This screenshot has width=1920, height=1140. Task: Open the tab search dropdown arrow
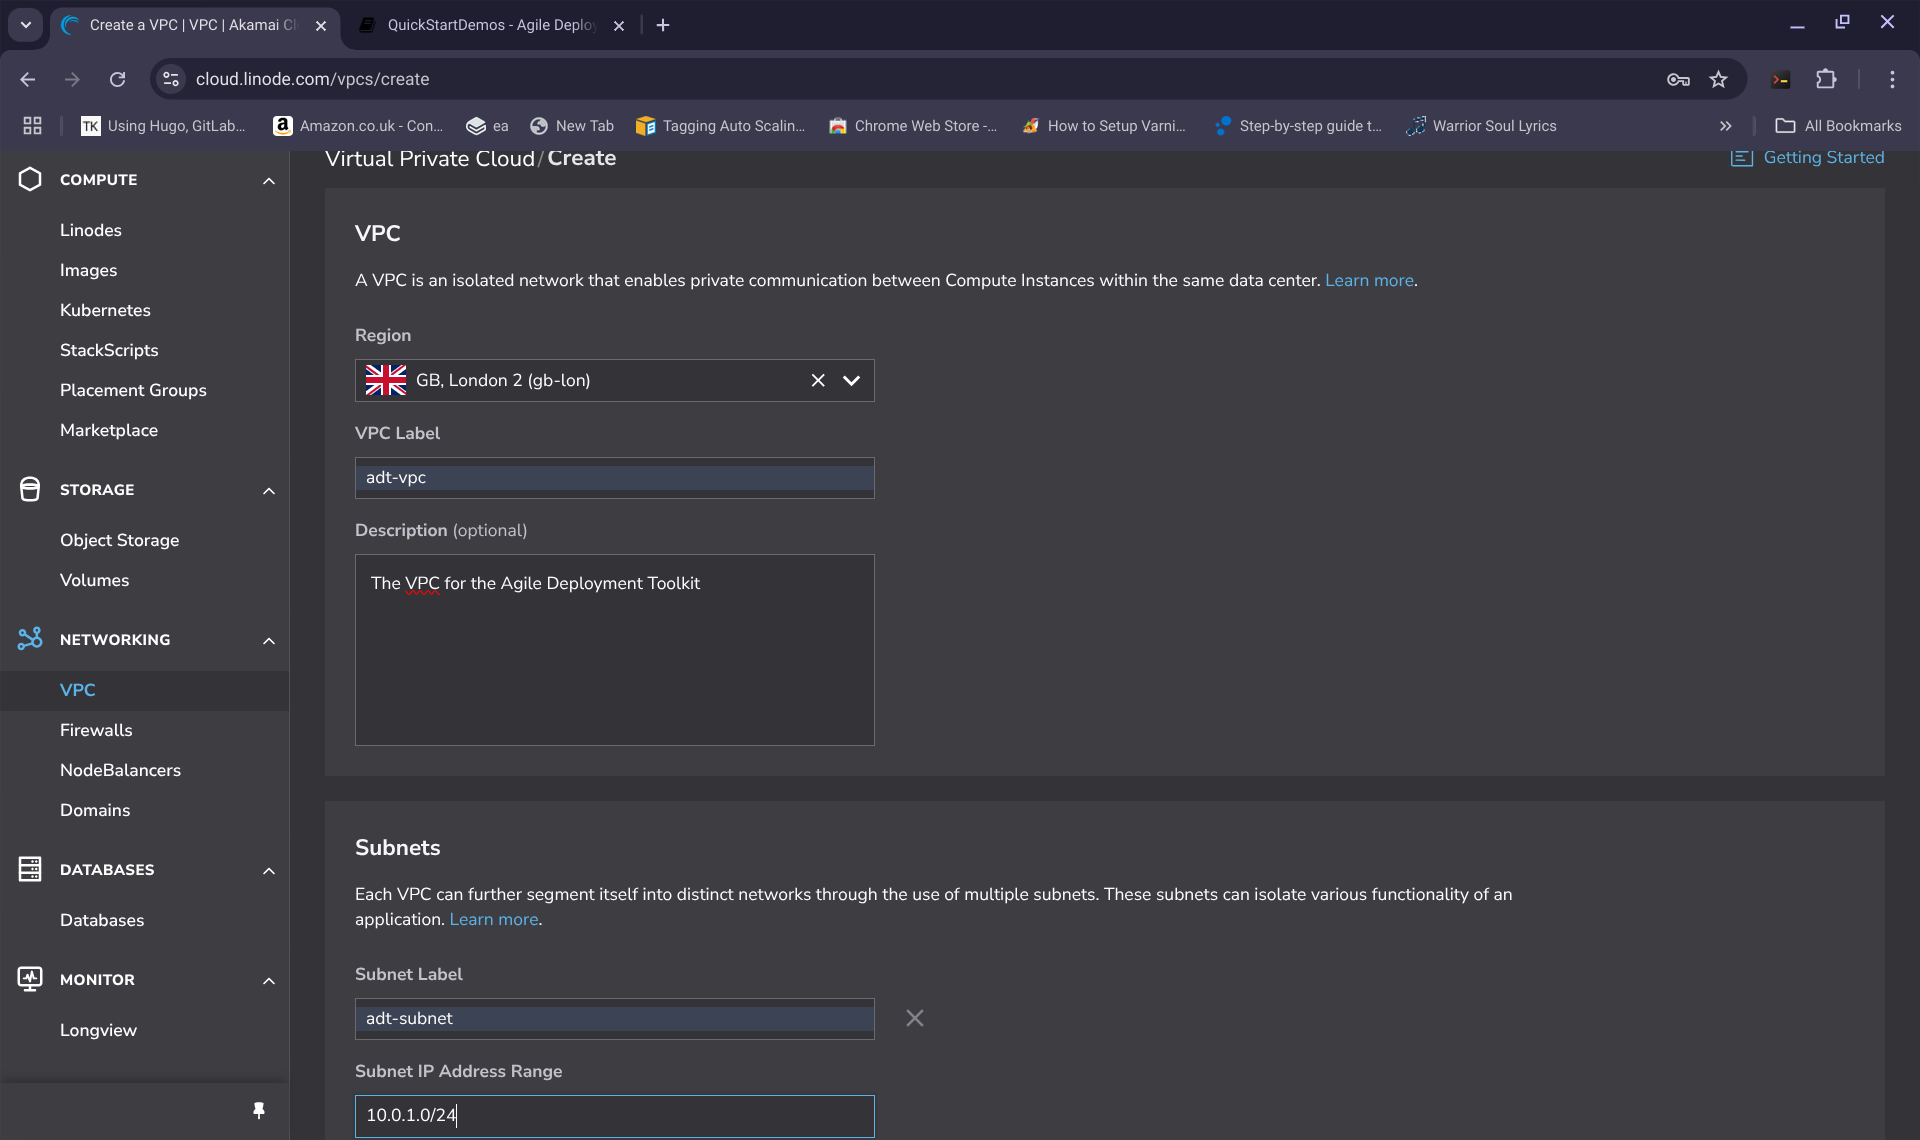click(x=26, y=25)
